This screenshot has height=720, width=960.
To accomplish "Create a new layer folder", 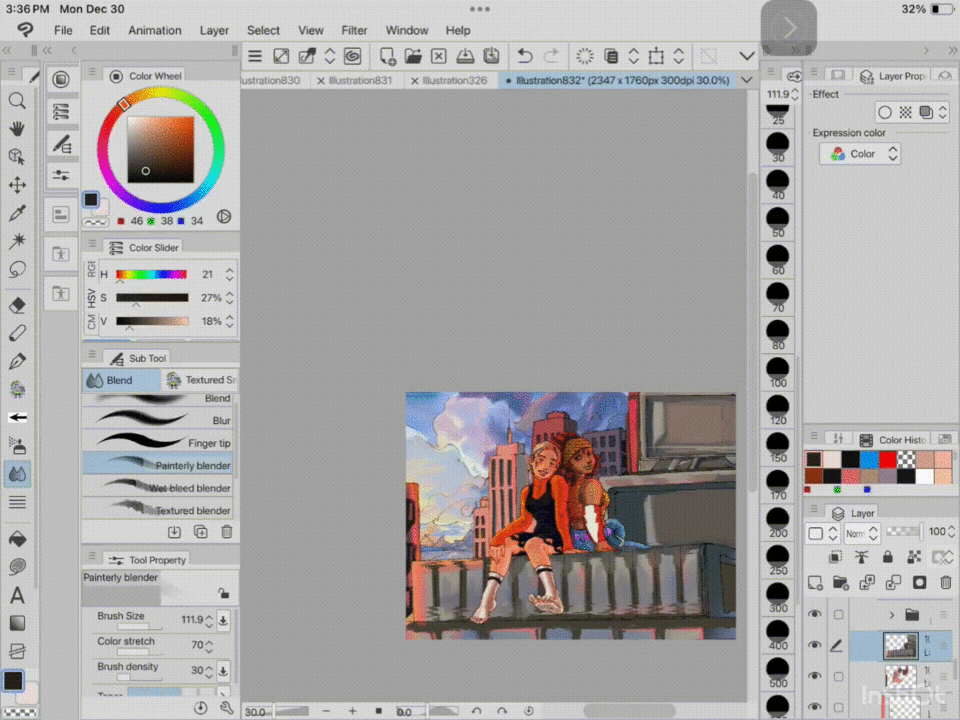I will click(x=841, y=582).
